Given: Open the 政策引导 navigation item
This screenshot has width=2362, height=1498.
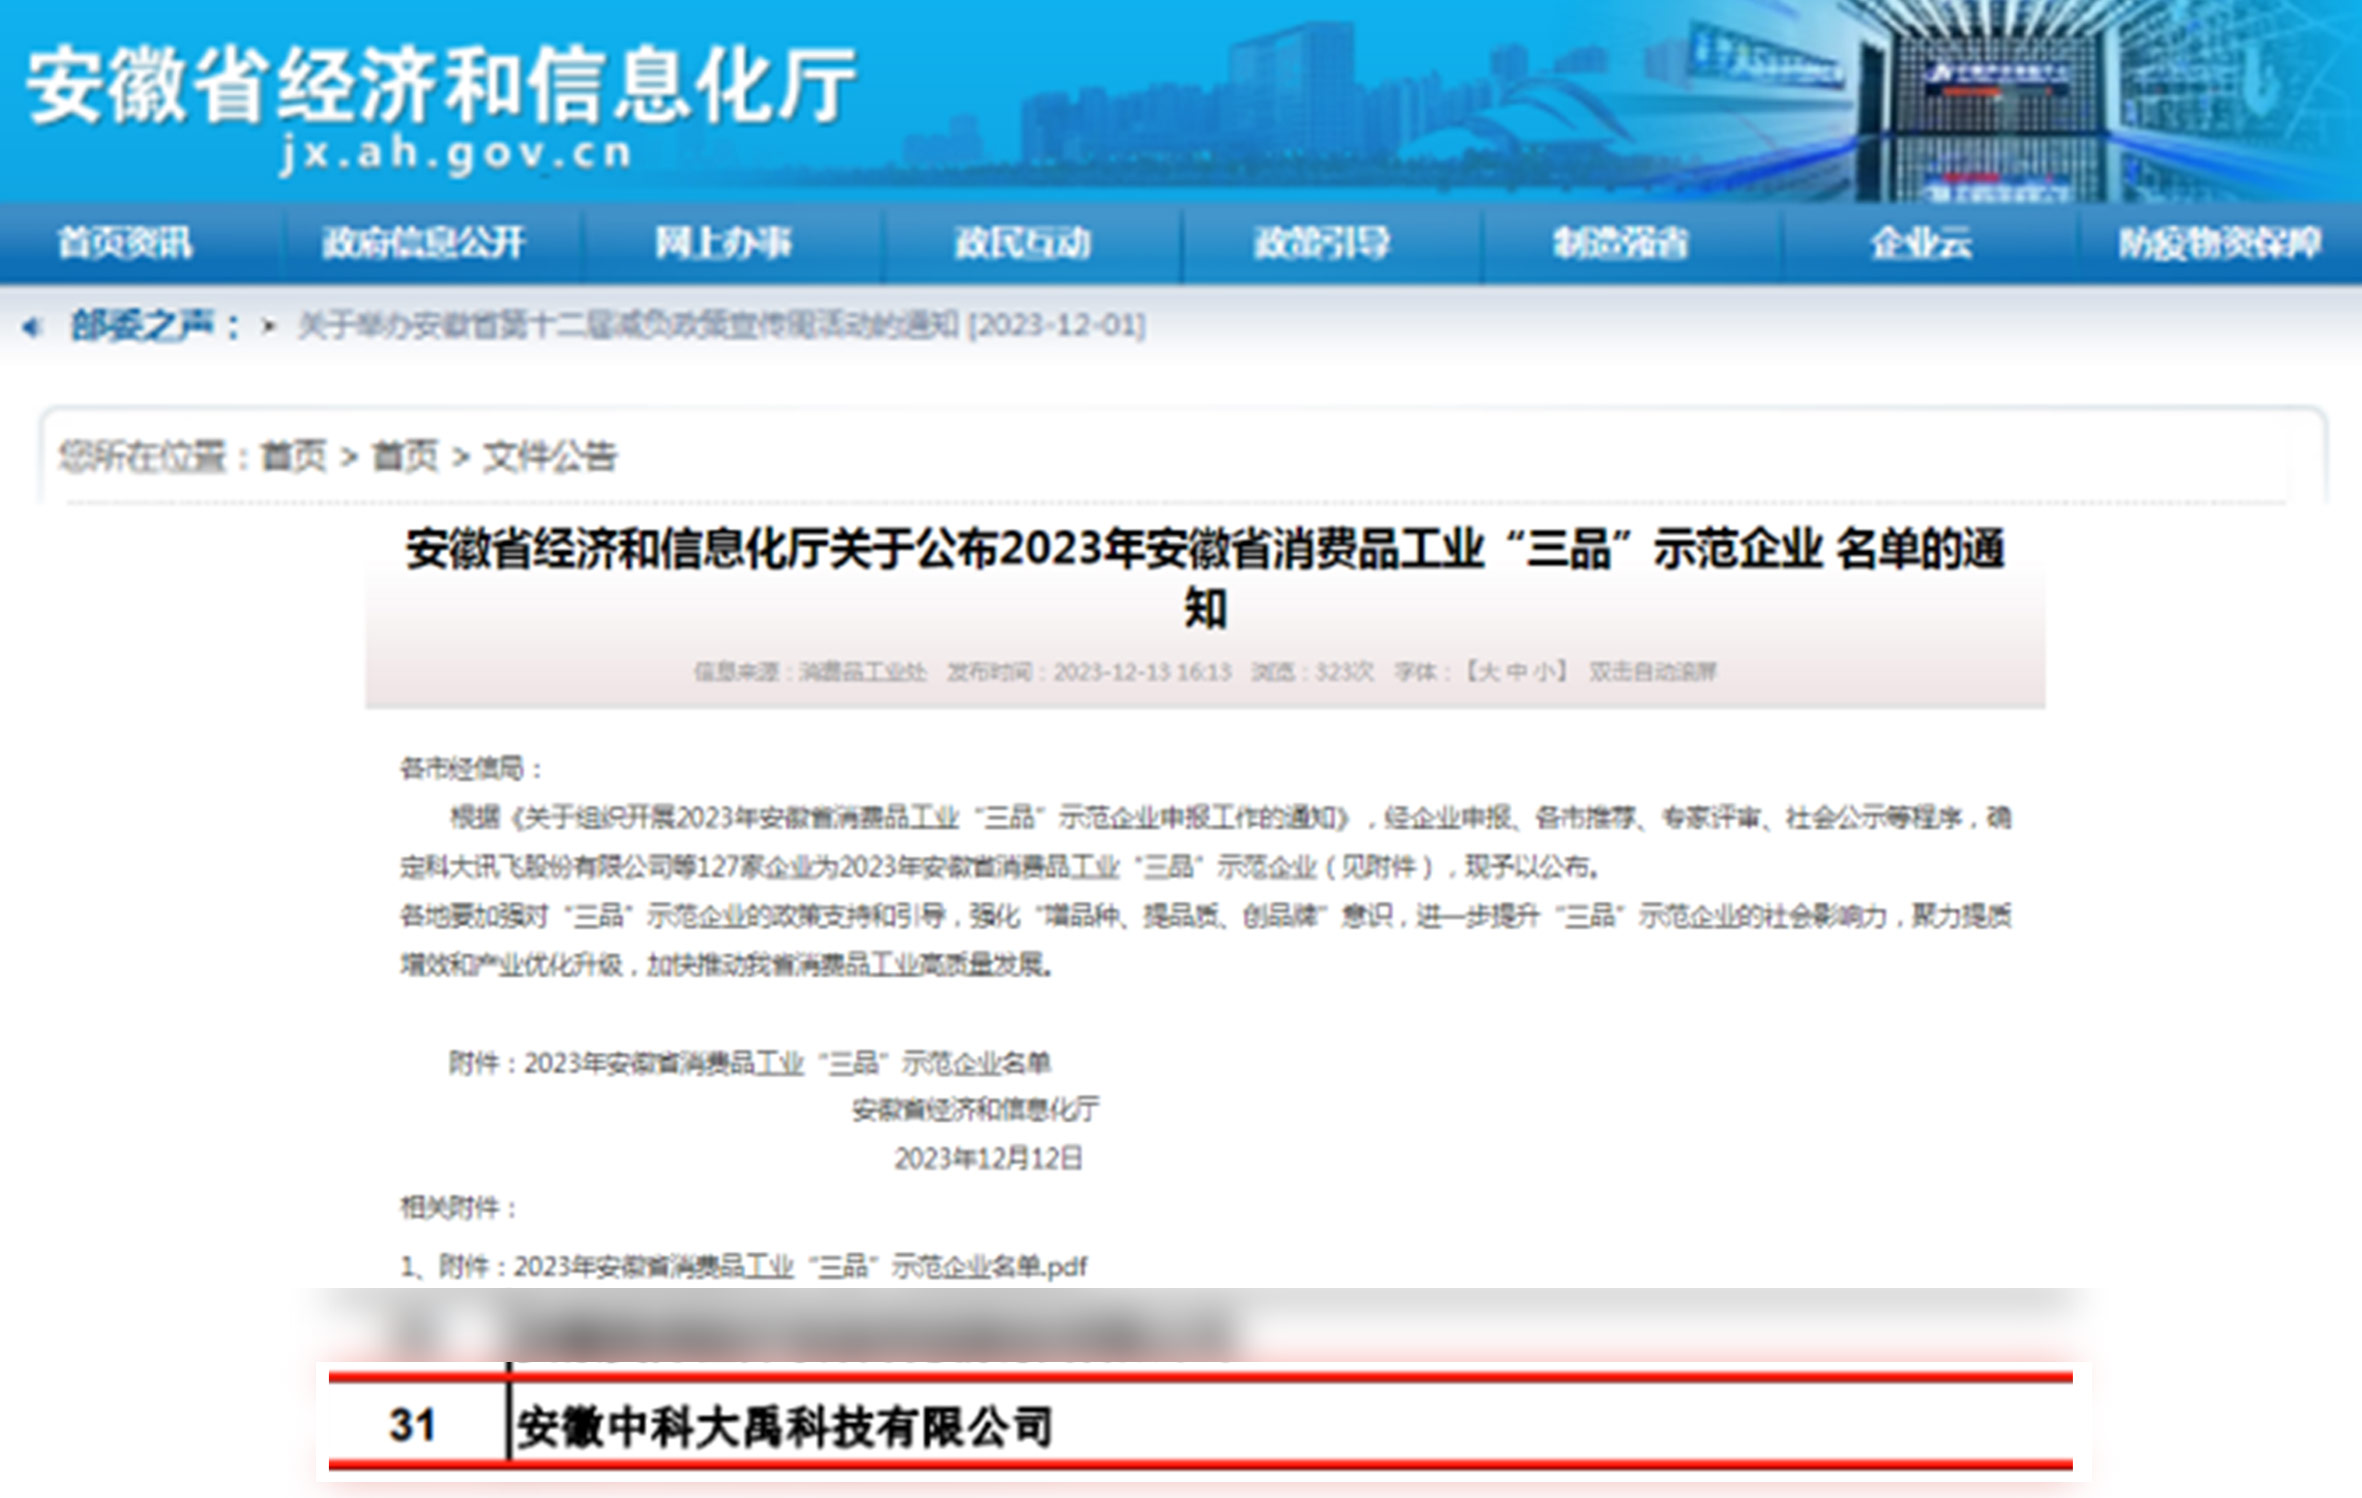Looking at the screenshot, I should point(1322,242).
